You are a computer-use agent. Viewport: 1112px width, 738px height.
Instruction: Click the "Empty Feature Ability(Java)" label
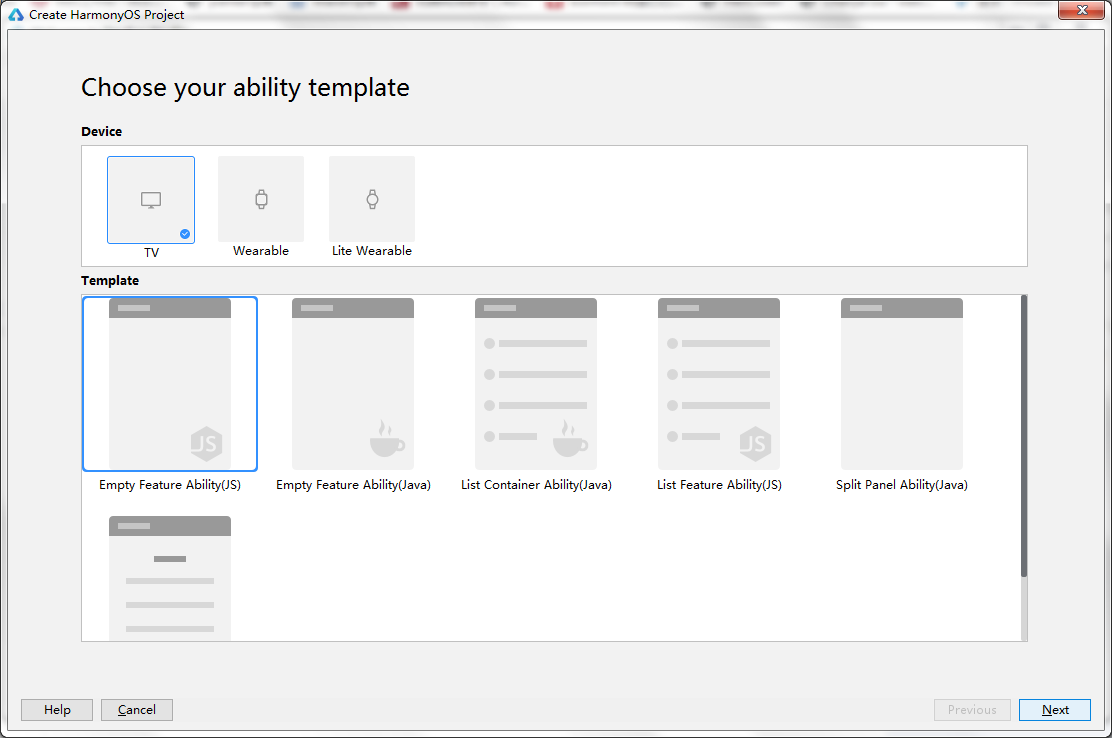353,485
